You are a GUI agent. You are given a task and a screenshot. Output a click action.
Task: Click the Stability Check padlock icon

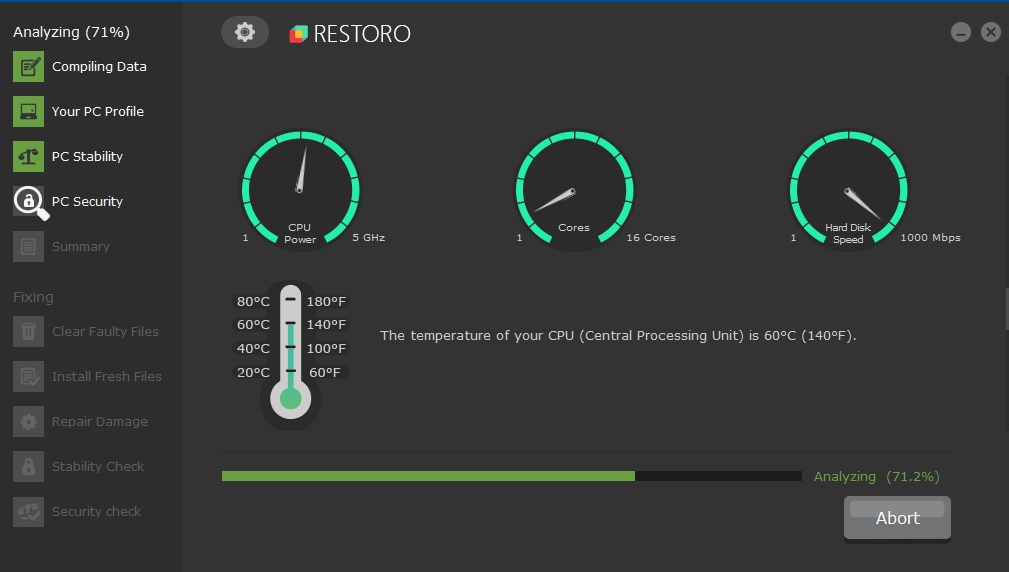pos(28,466)
